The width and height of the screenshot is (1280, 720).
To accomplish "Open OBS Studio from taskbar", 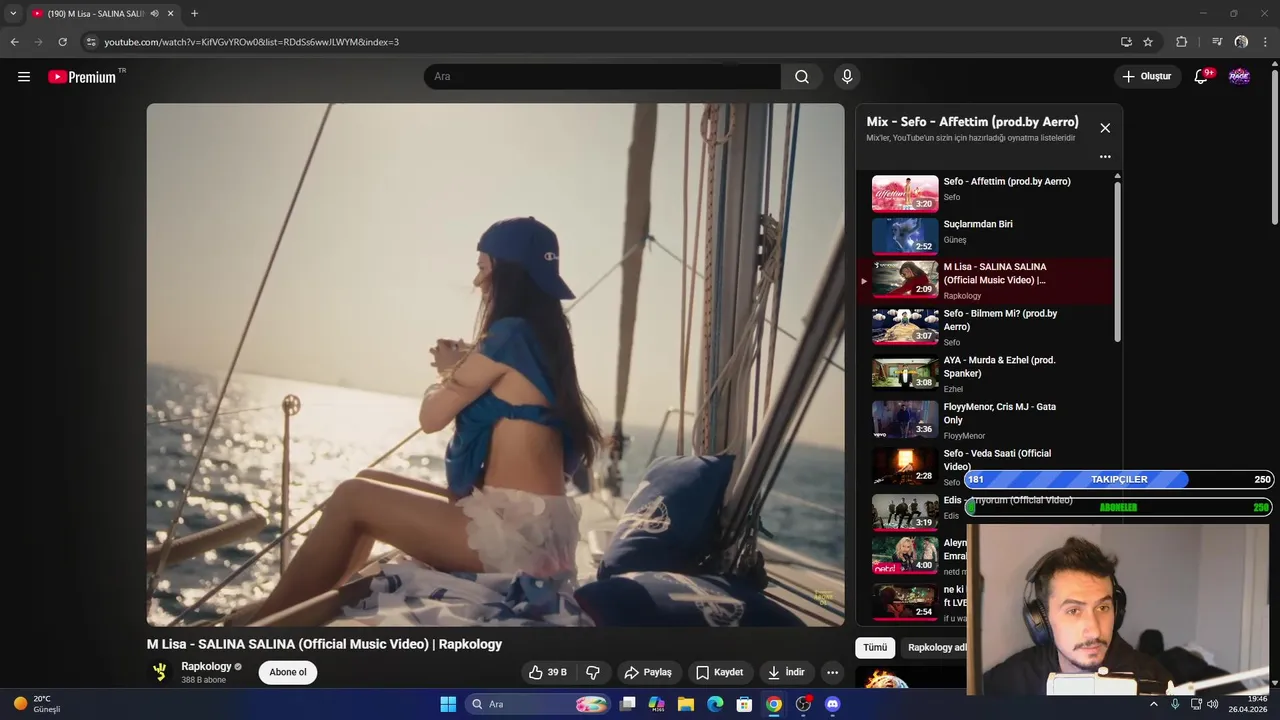I will [x=803, y=704].
